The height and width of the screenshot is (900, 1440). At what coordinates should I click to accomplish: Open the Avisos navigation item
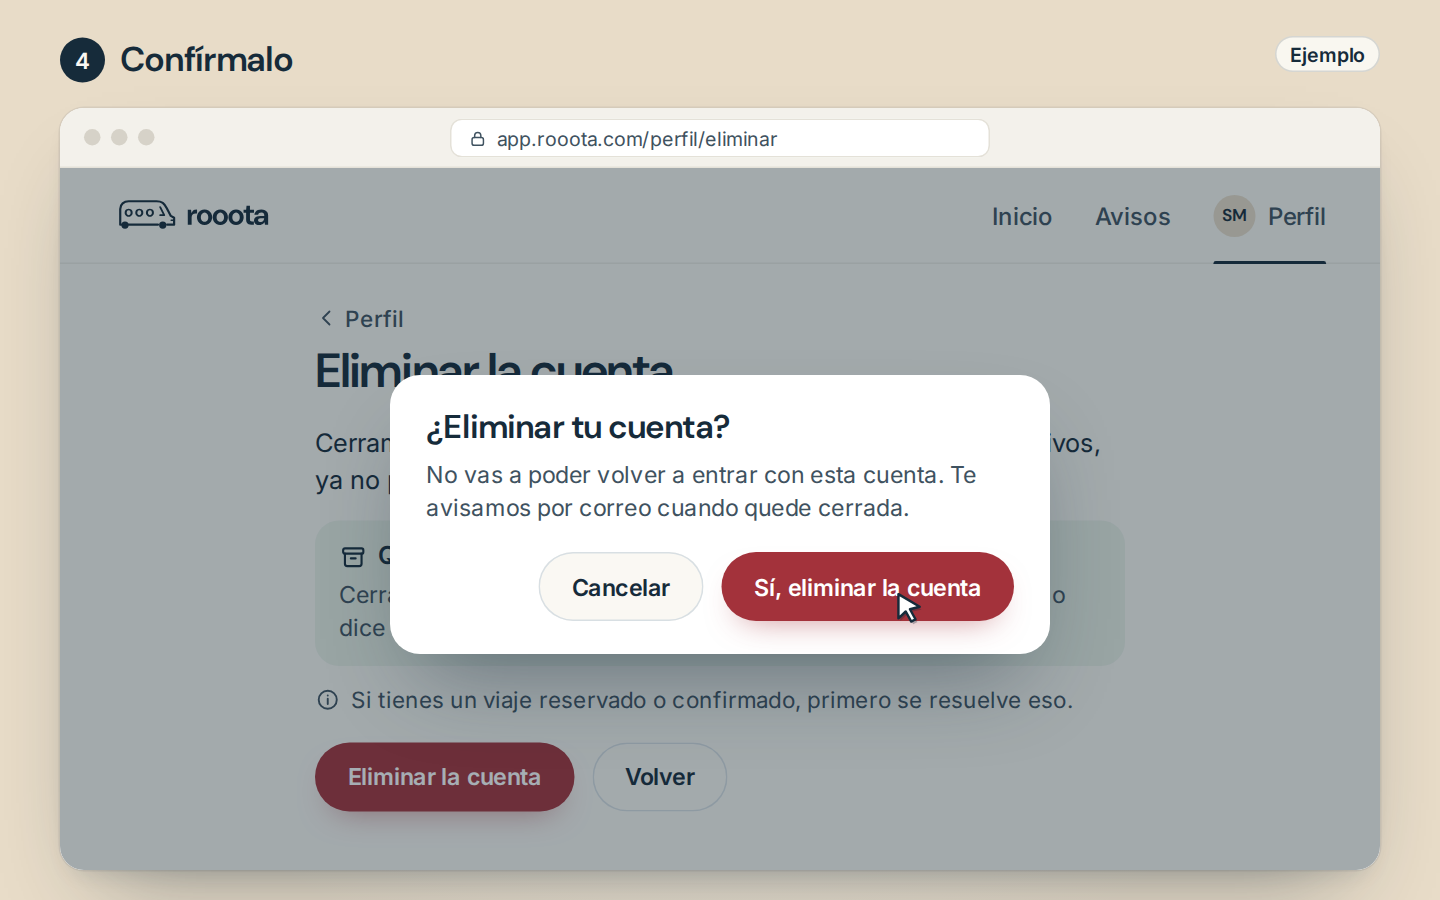coord(1133,216)
